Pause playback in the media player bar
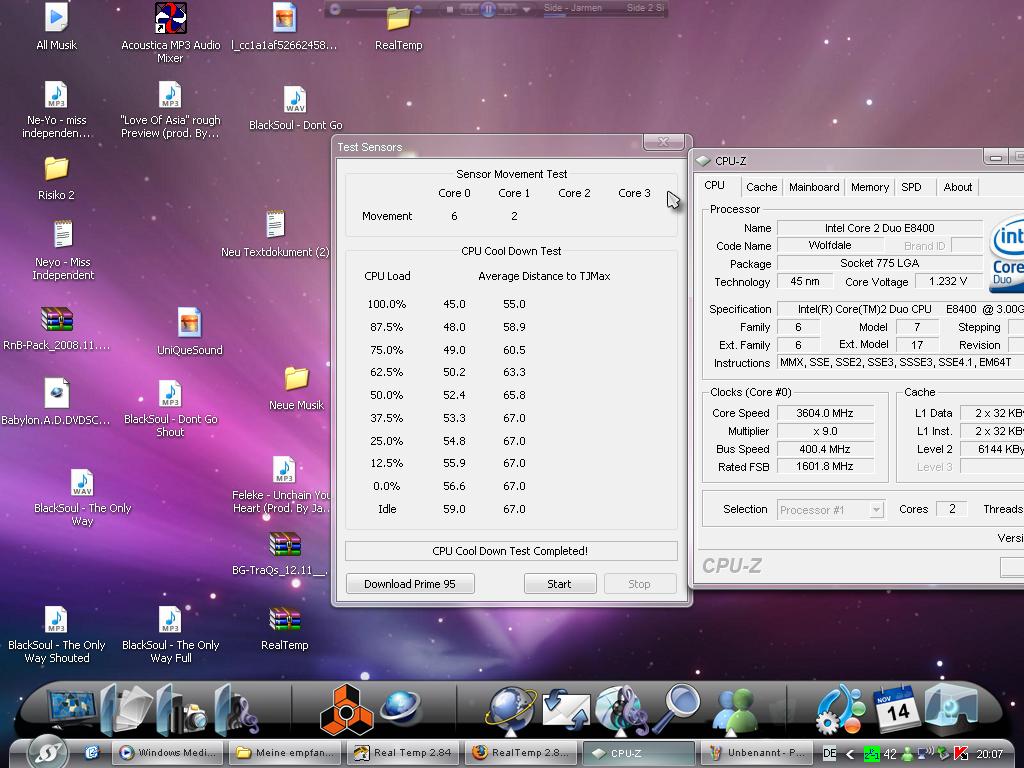Screen dimensions: 1024x768 [488, 9]
